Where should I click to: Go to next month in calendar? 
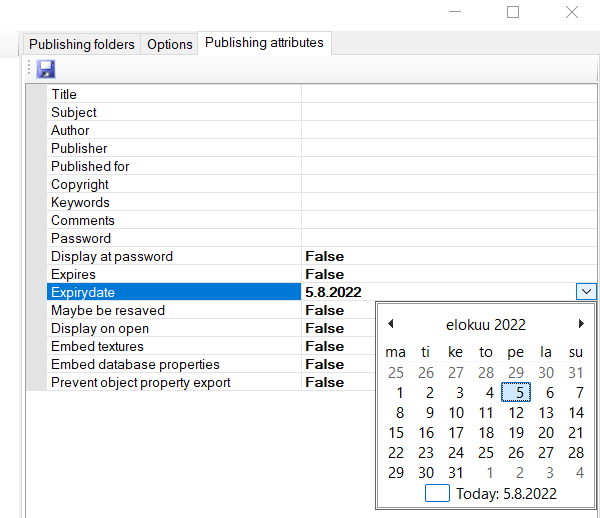click(x=580, y=324)
